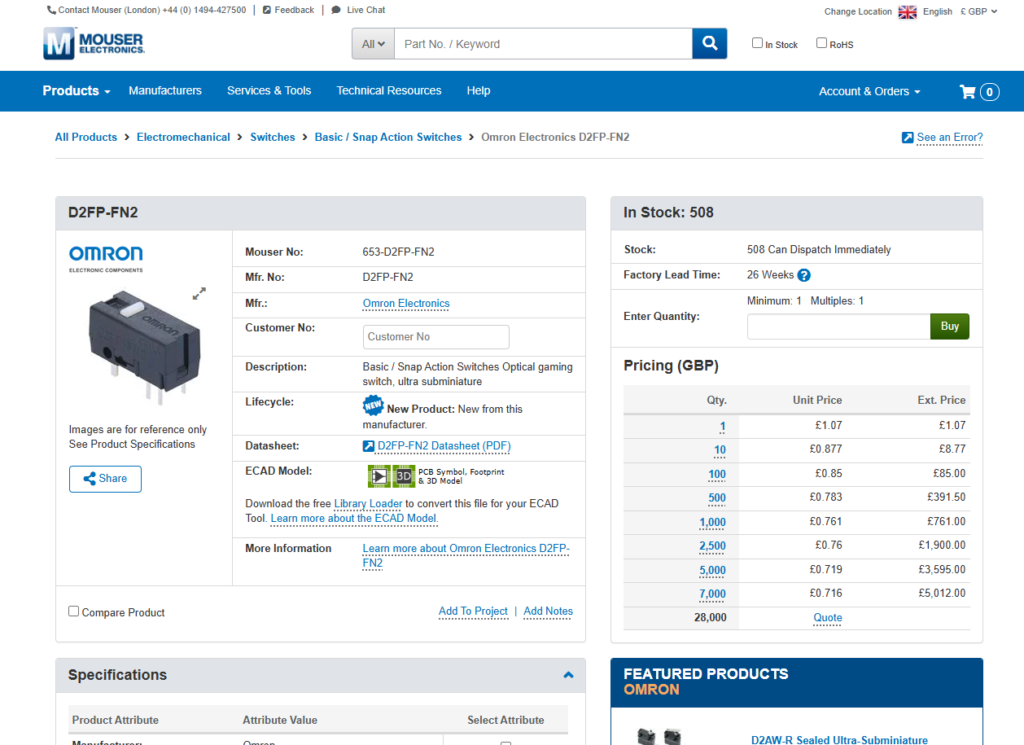
Task: Click the ECAD model 3D icon
Action: [404, 477]
